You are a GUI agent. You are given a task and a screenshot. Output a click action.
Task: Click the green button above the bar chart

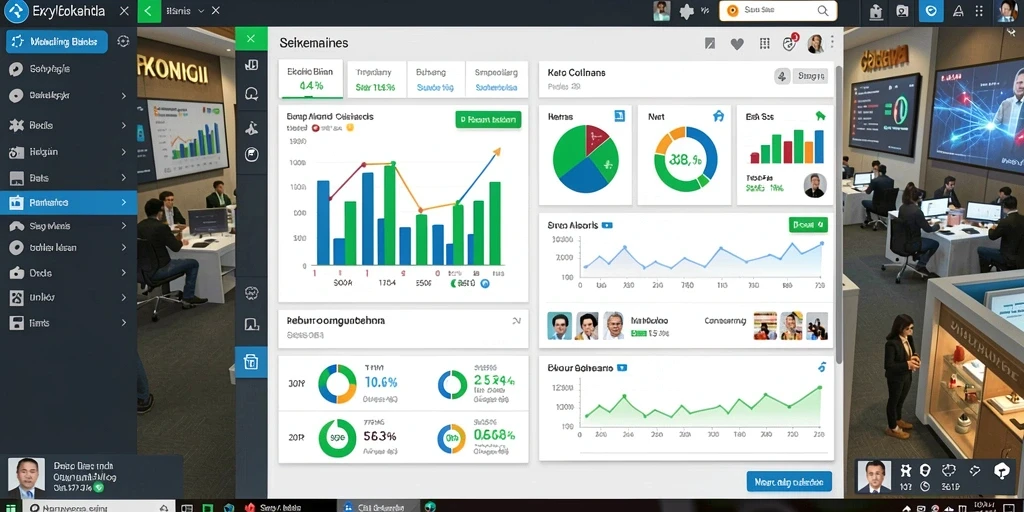pos(488,120)
